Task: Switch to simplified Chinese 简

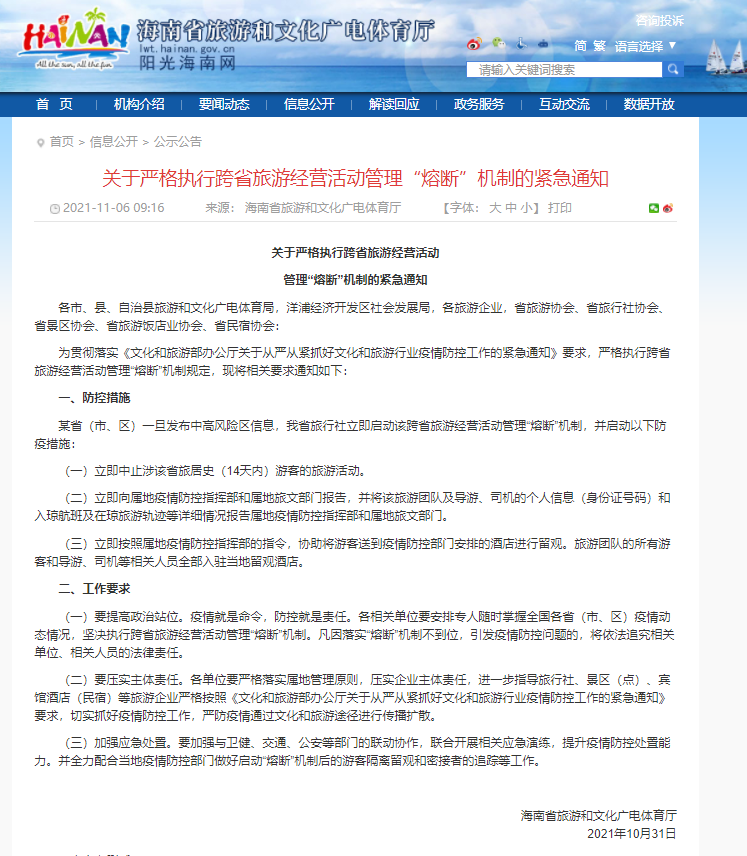Action: point(580,46)
